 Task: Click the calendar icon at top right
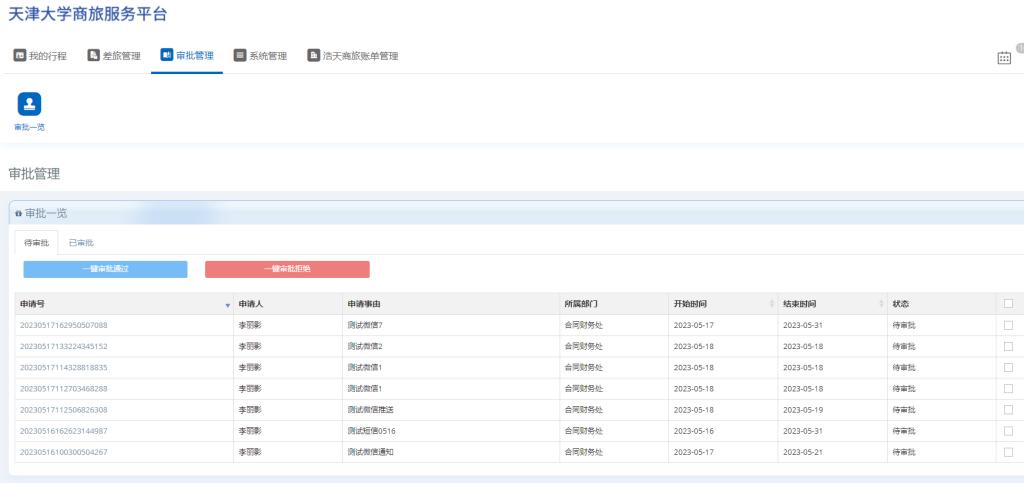(x=1004, y=58)
